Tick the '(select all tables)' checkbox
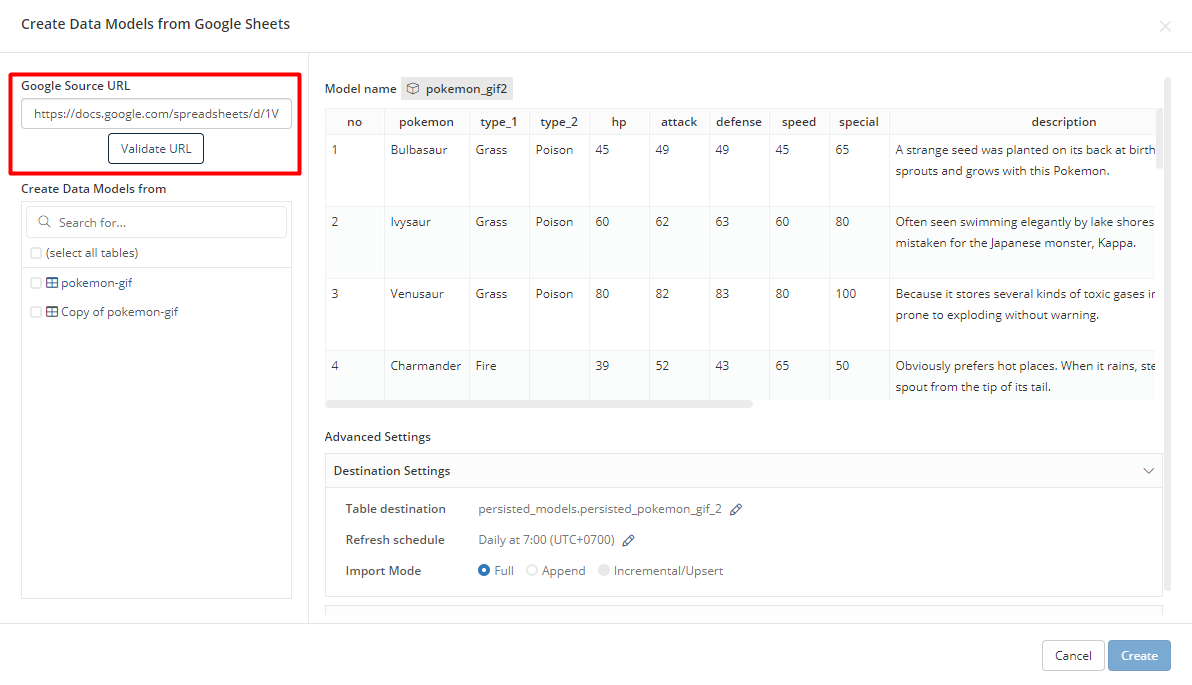Viewport: 1192px width, 685px height. click(36, 253)
